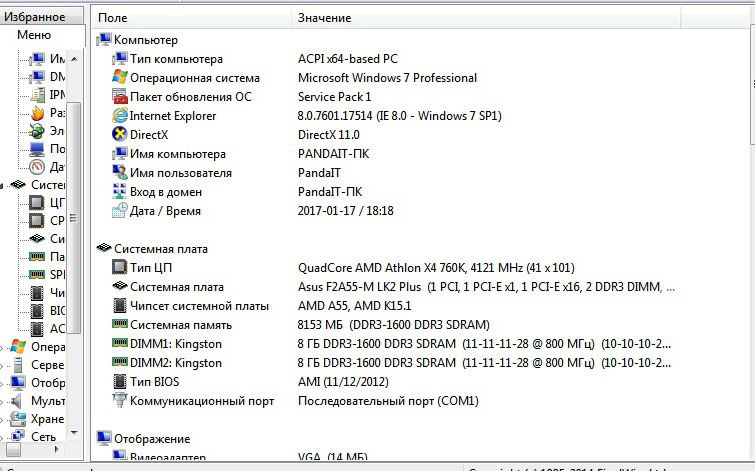The height and width of the screenshot is (471, 755).
Task: Open the AMD A55, AMD K15.1 chipset value
Action: pos(354,306)
